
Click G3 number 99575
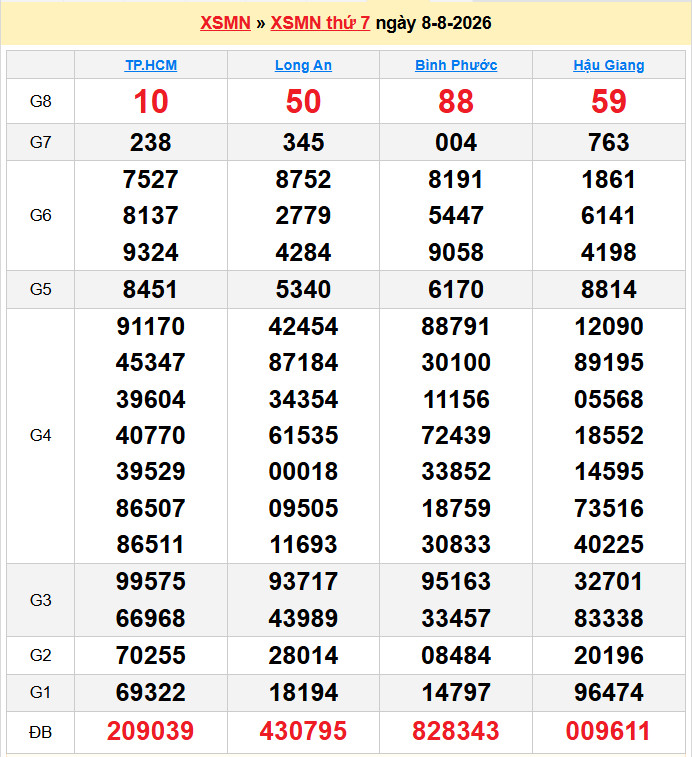(x=151, y=581)
